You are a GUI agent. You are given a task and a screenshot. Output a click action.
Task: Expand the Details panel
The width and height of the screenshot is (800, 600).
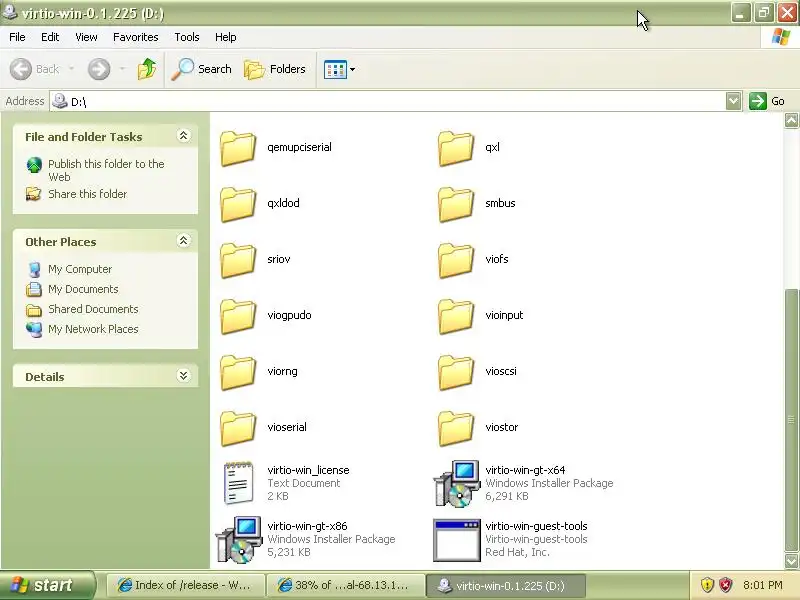click(183, 376)
